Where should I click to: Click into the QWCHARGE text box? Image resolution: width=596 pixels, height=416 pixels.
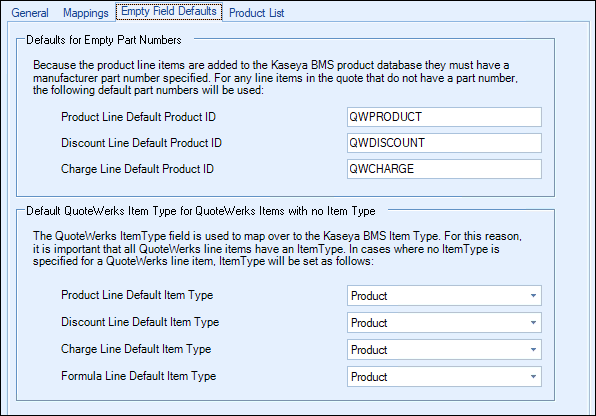444,169
